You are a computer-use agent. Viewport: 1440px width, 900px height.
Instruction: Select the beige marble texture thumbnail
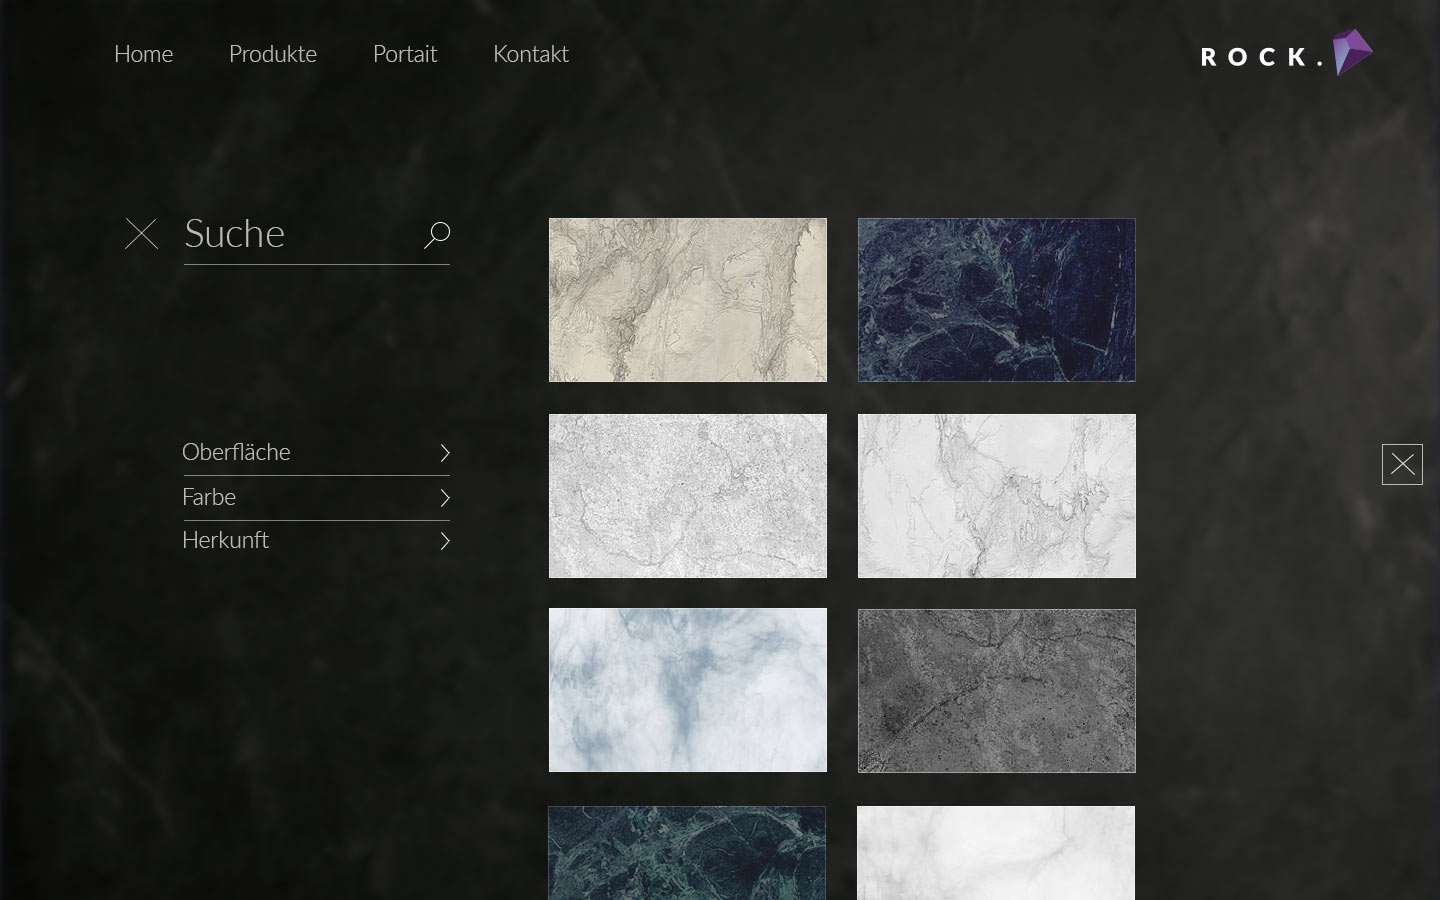[x=688, y=300]
